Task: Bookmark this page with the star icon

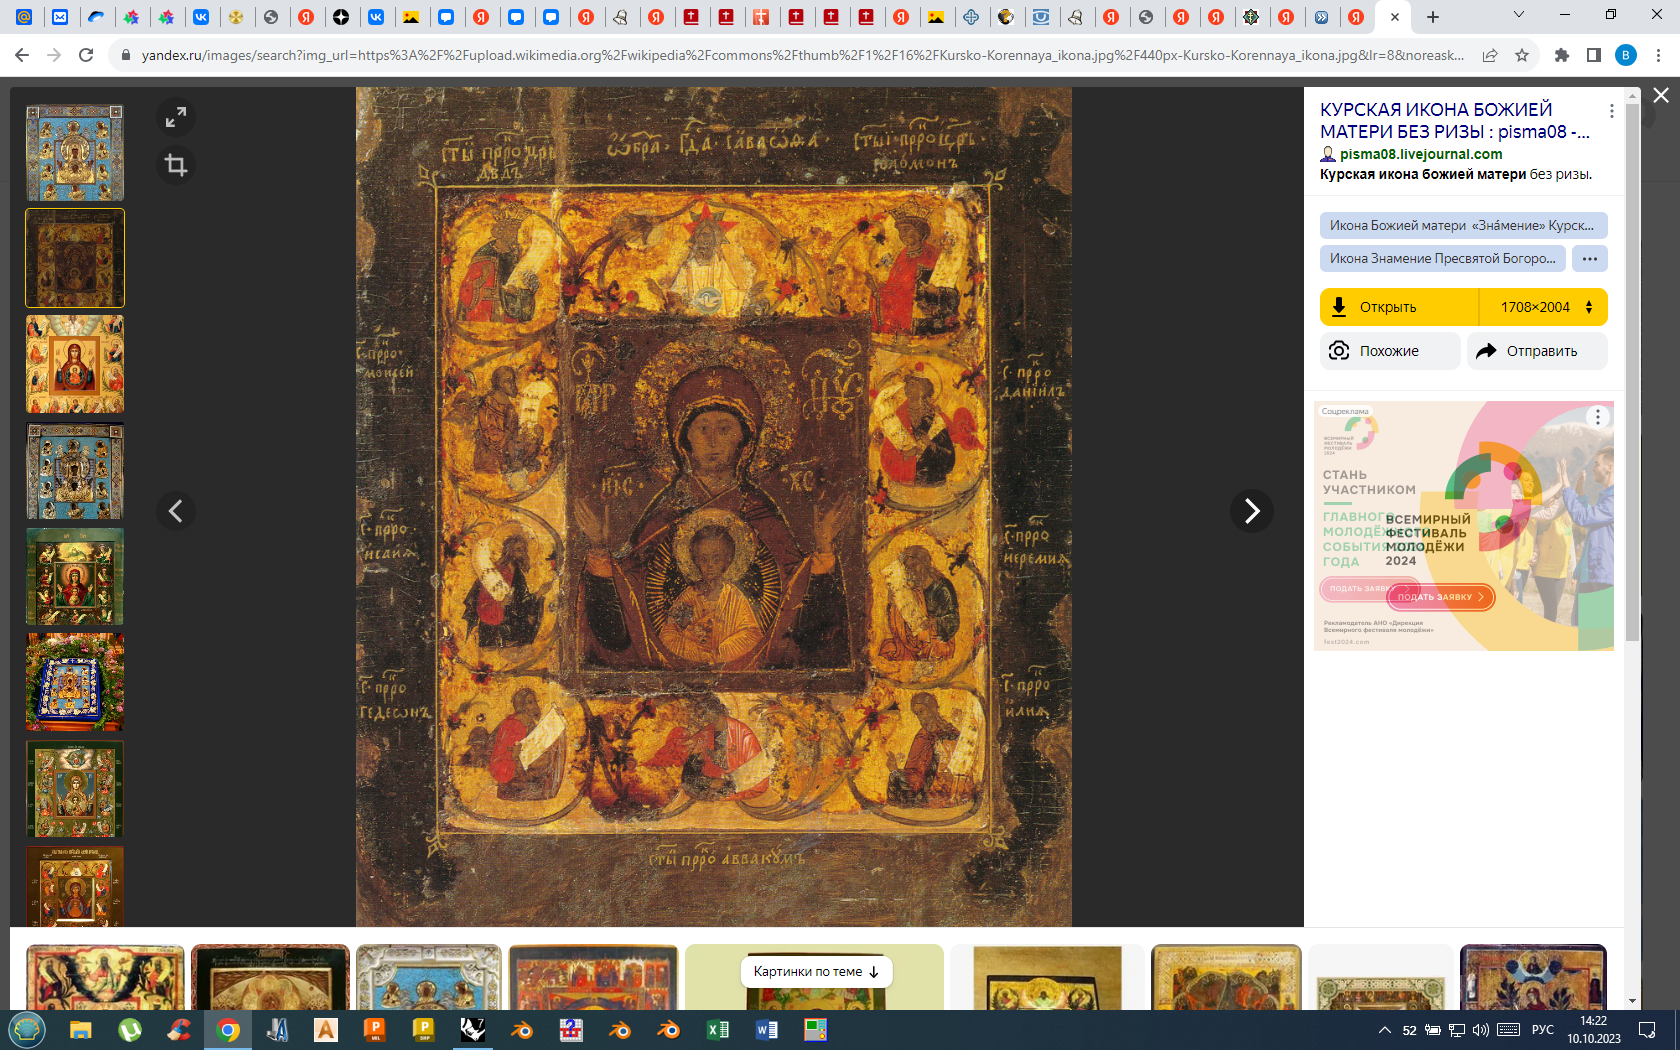Action: tap(1522, 55)
